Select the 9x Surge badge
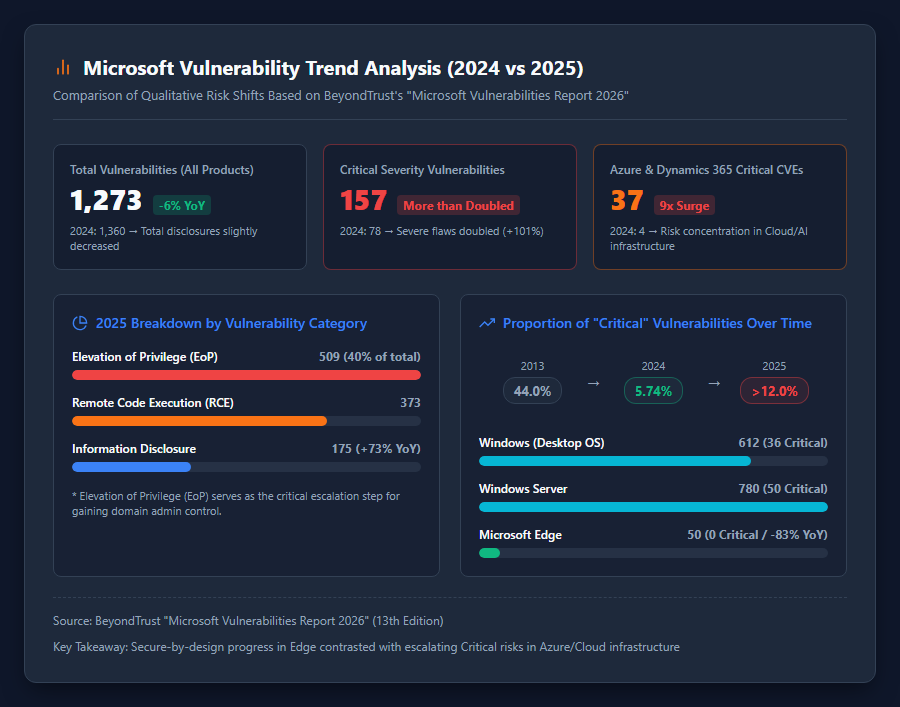Viewport: 900px width, 707px height. point(684,205)
